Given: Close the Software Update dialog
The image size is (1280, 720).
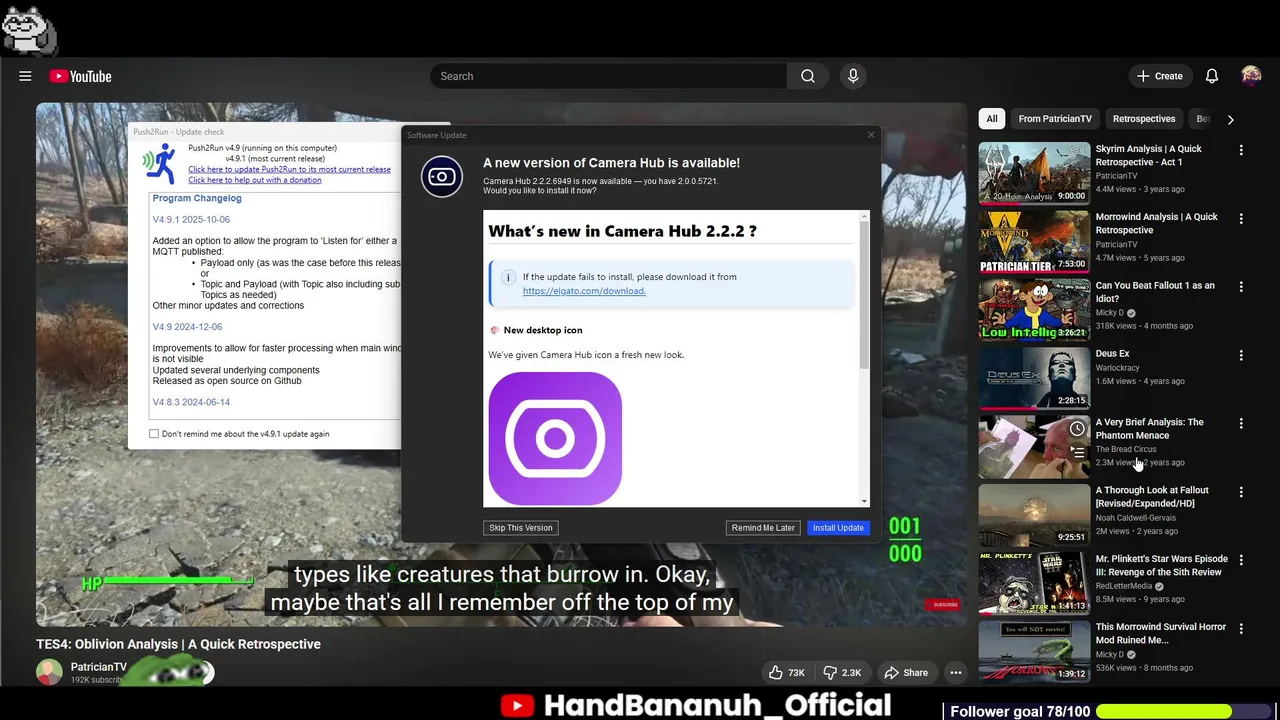Looking at the screenshot, I should coord(870,135).
